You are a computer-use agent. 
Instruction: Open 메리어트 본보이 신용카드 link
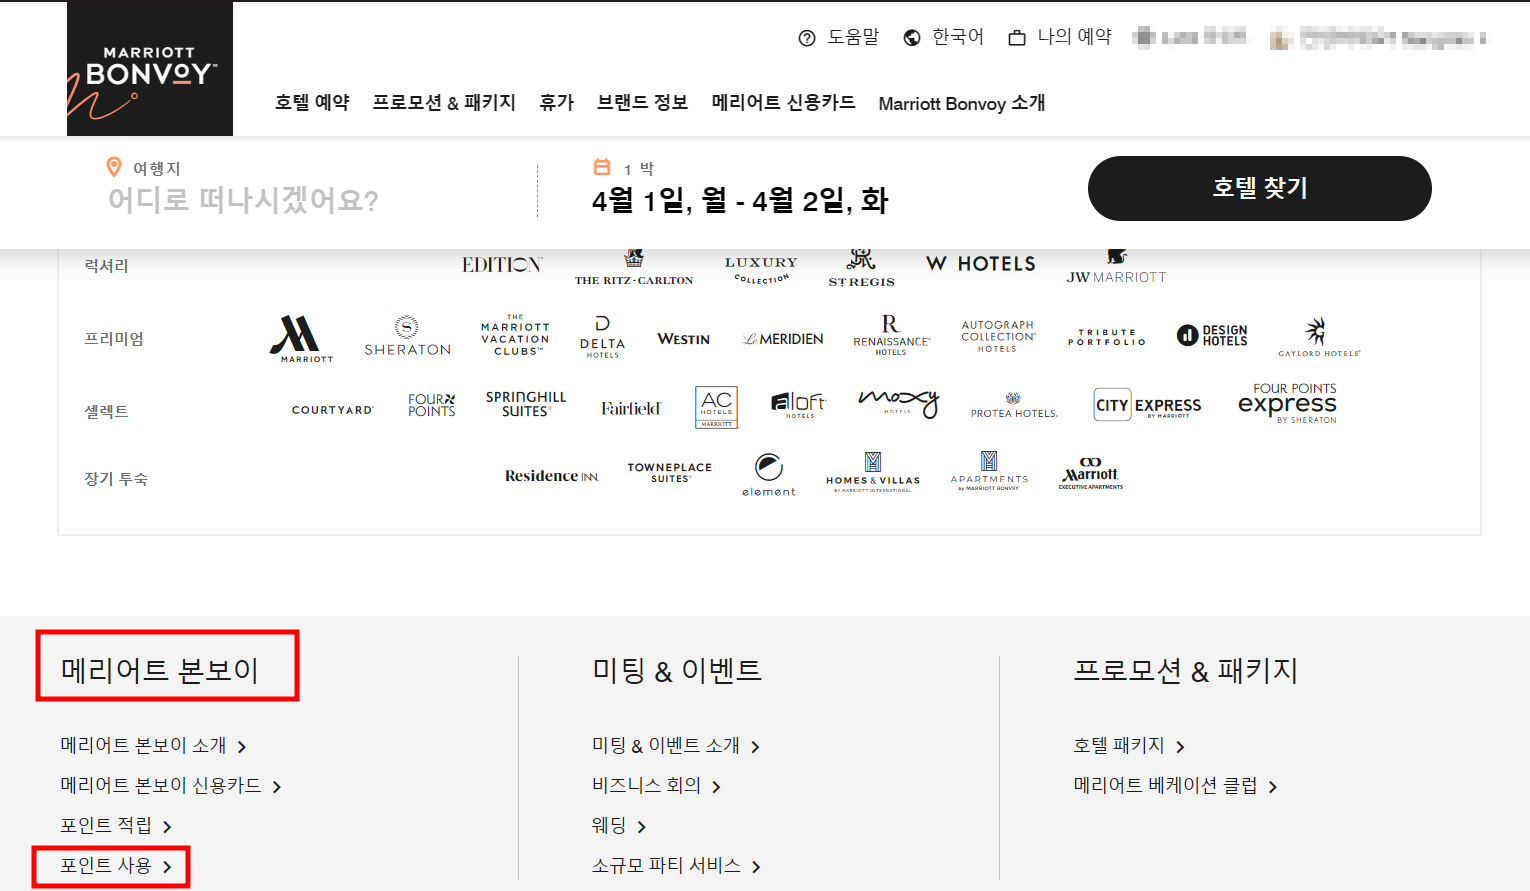171,786
